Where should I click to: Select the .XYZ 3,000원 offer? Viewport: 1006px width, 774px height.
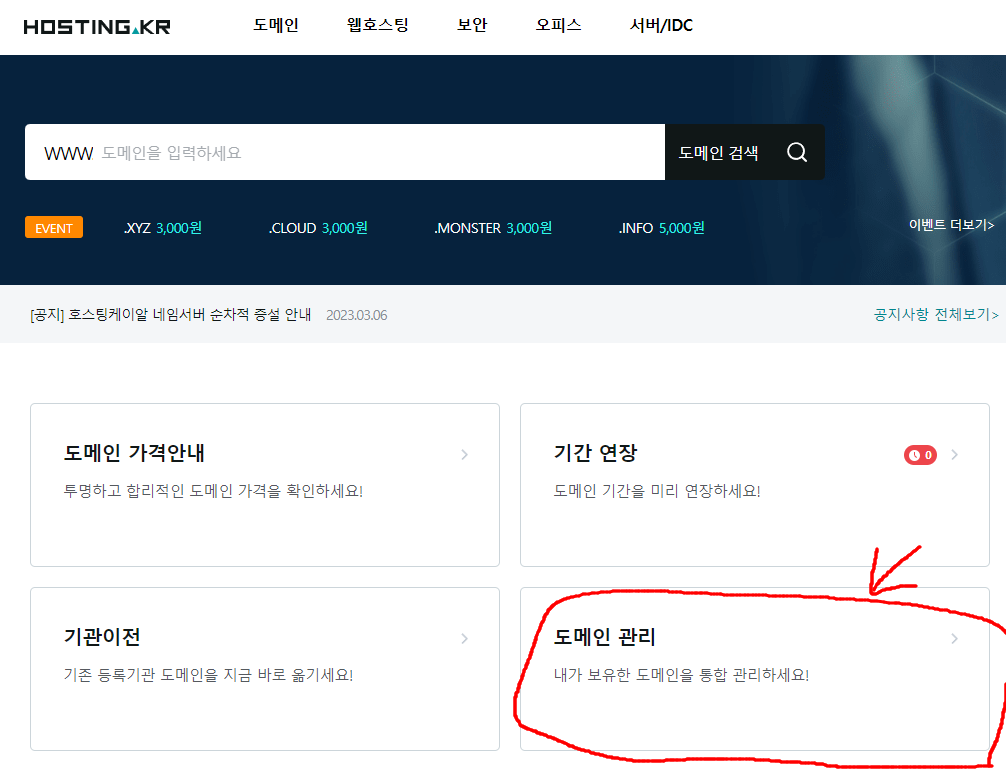click(x=163, y=228)
